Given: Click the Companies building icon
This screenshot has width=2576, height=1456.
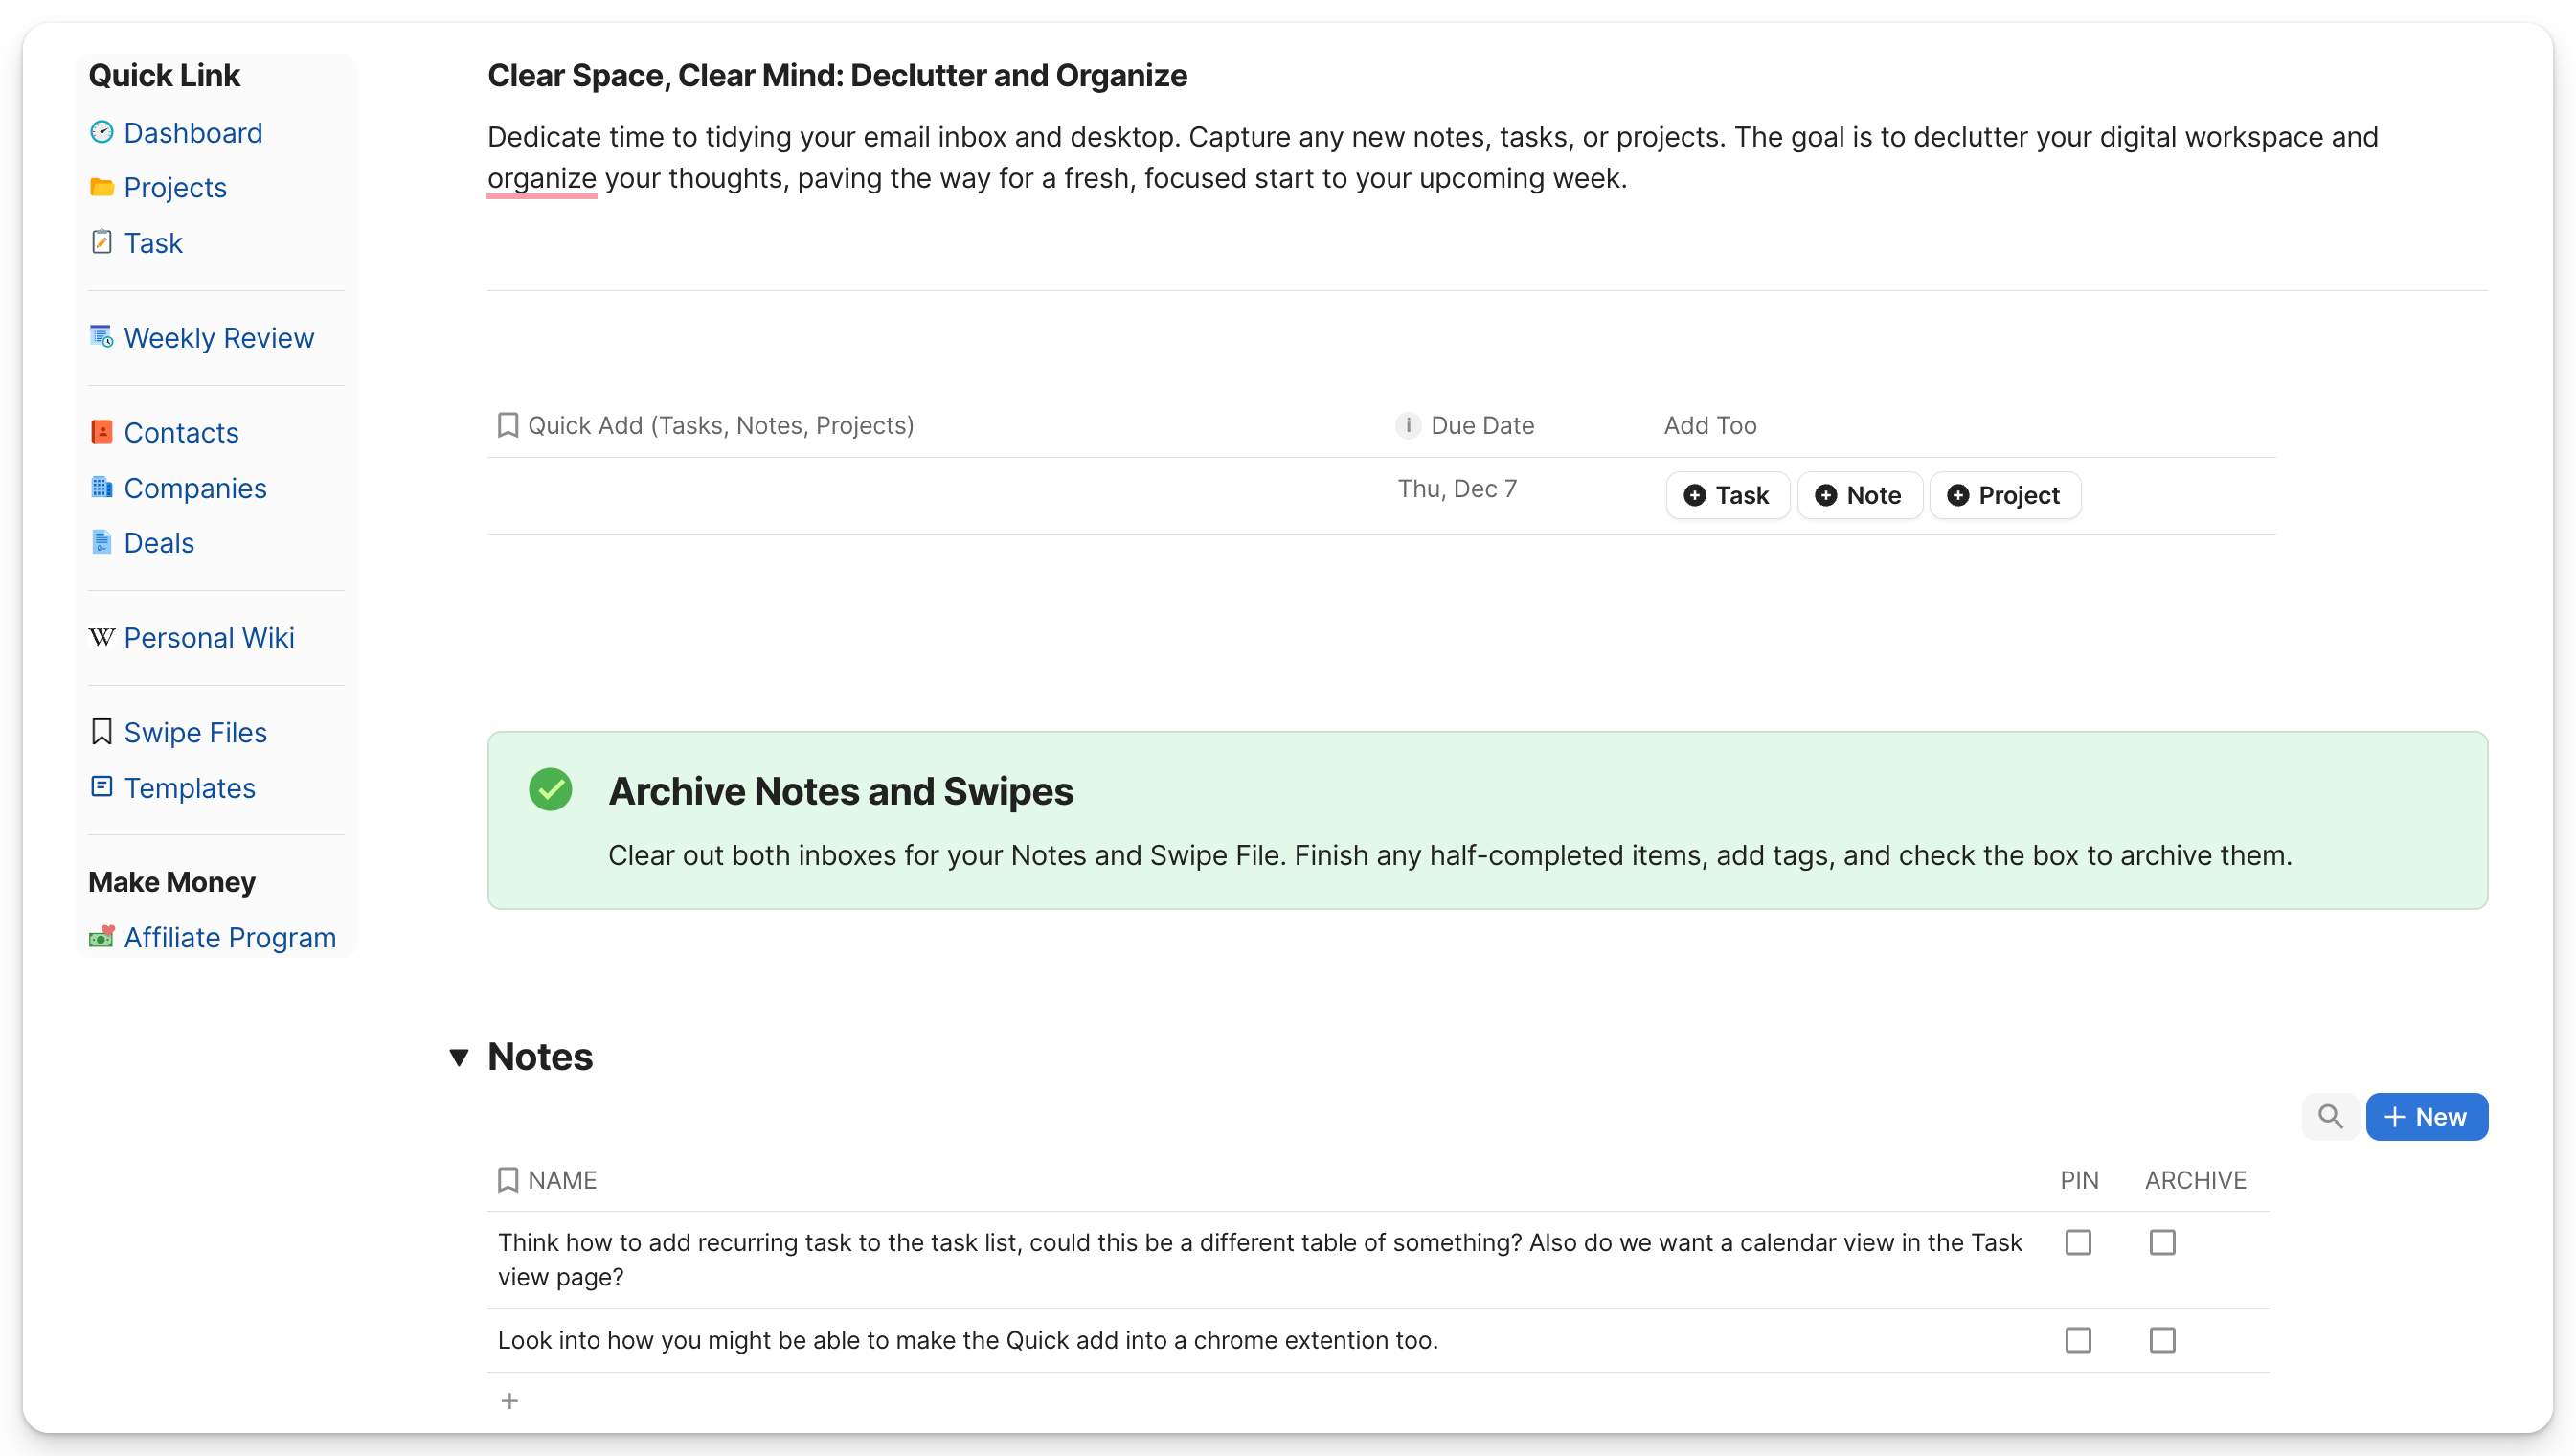Looking at the screenshot, I should tap(101, 487).
